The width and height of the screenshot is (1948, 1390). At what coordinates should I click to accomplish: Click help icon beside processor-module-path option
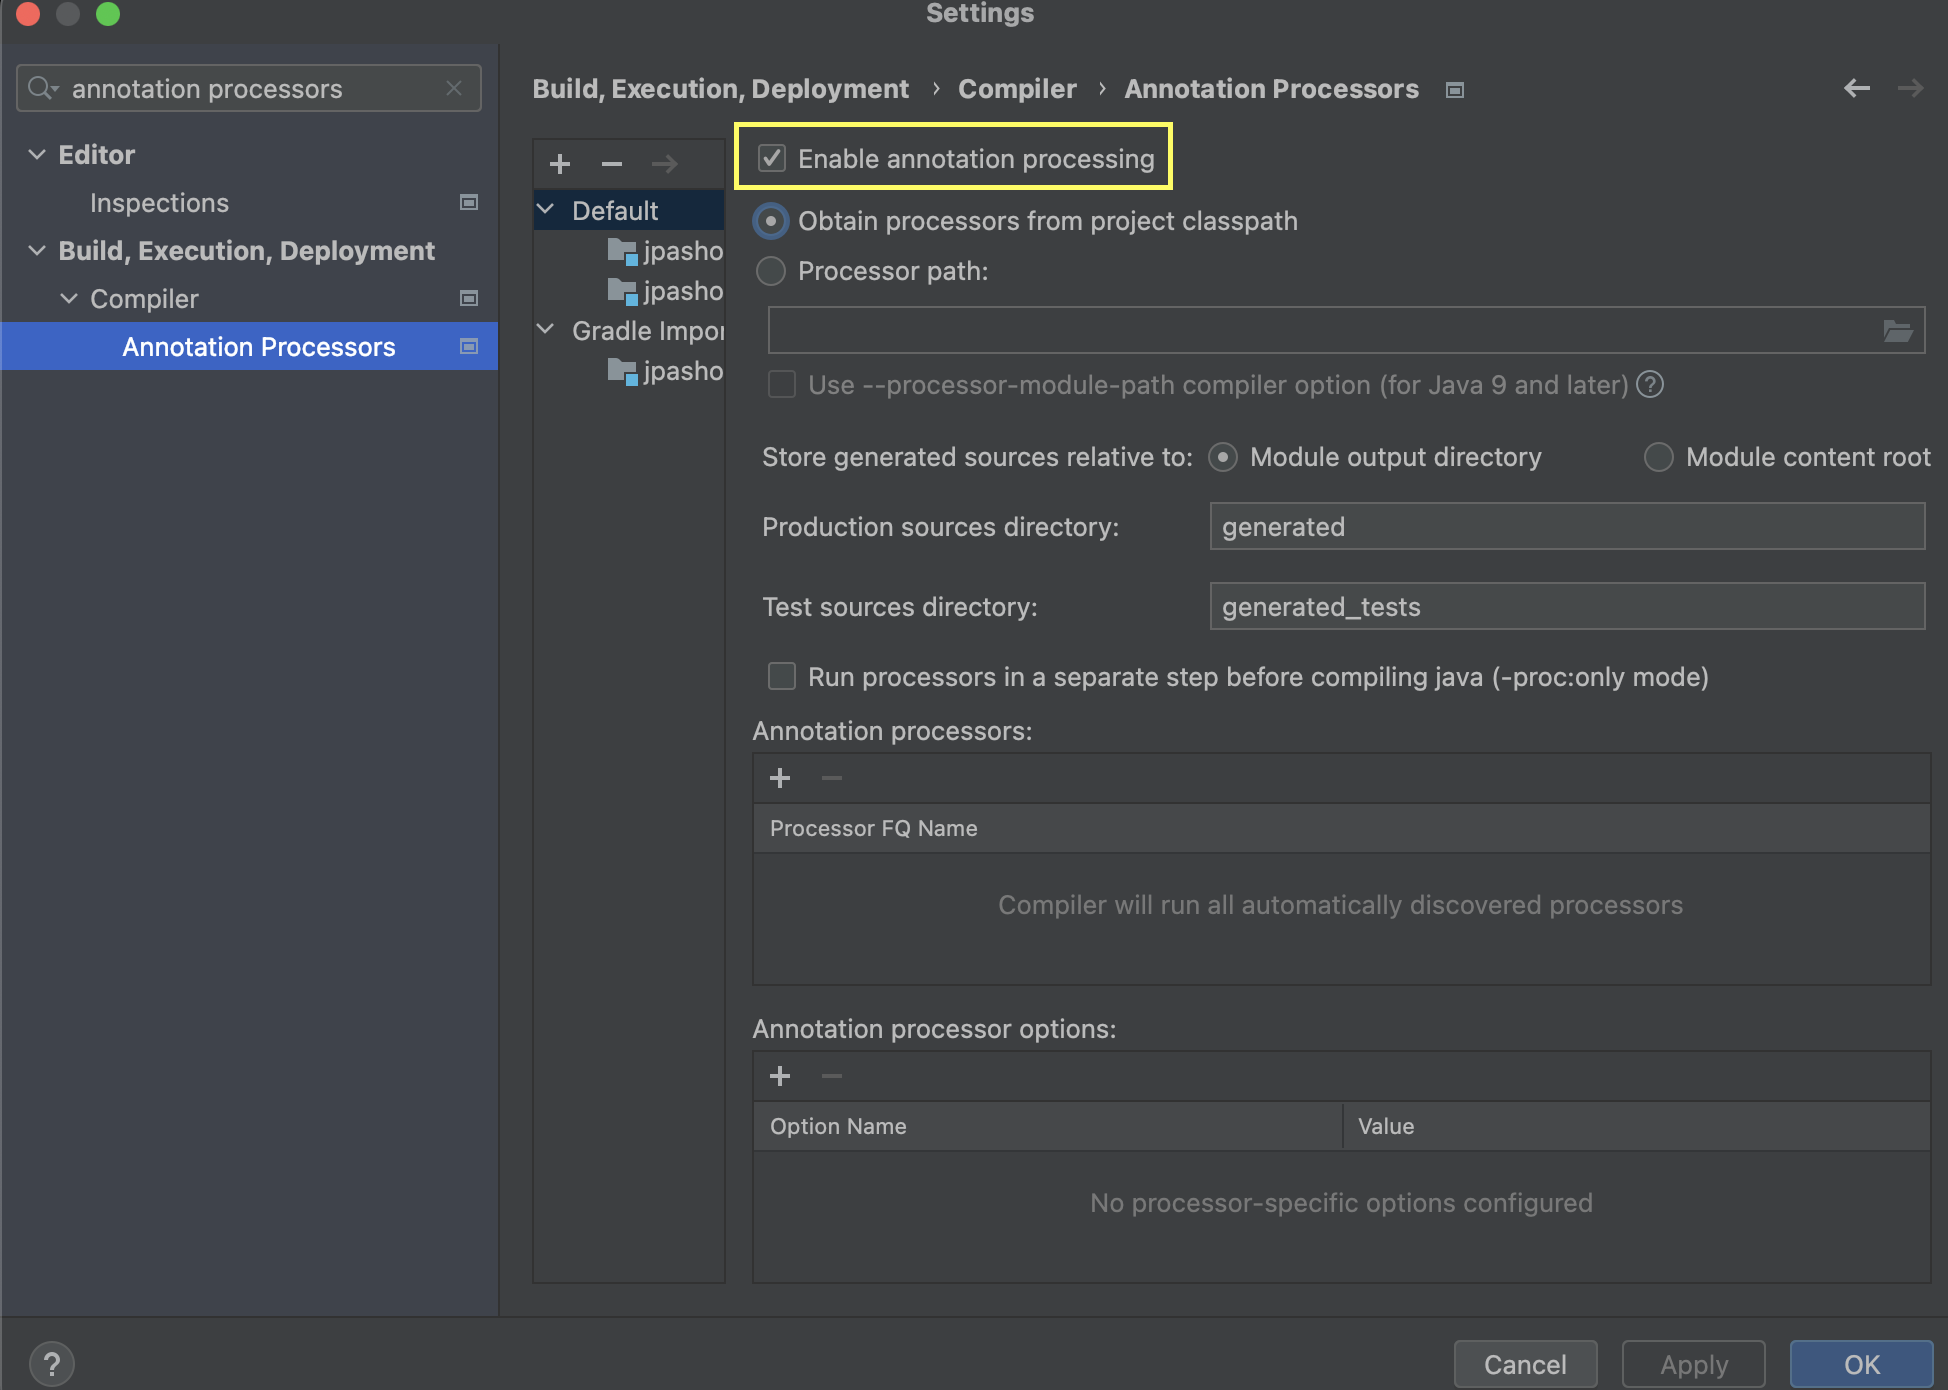1650,385
